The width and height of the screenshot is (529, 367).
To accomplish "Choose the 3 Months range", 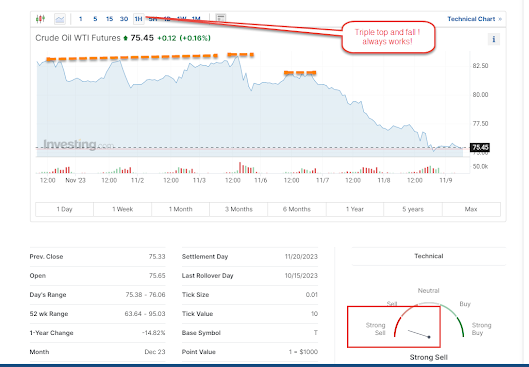I will 239,209.
